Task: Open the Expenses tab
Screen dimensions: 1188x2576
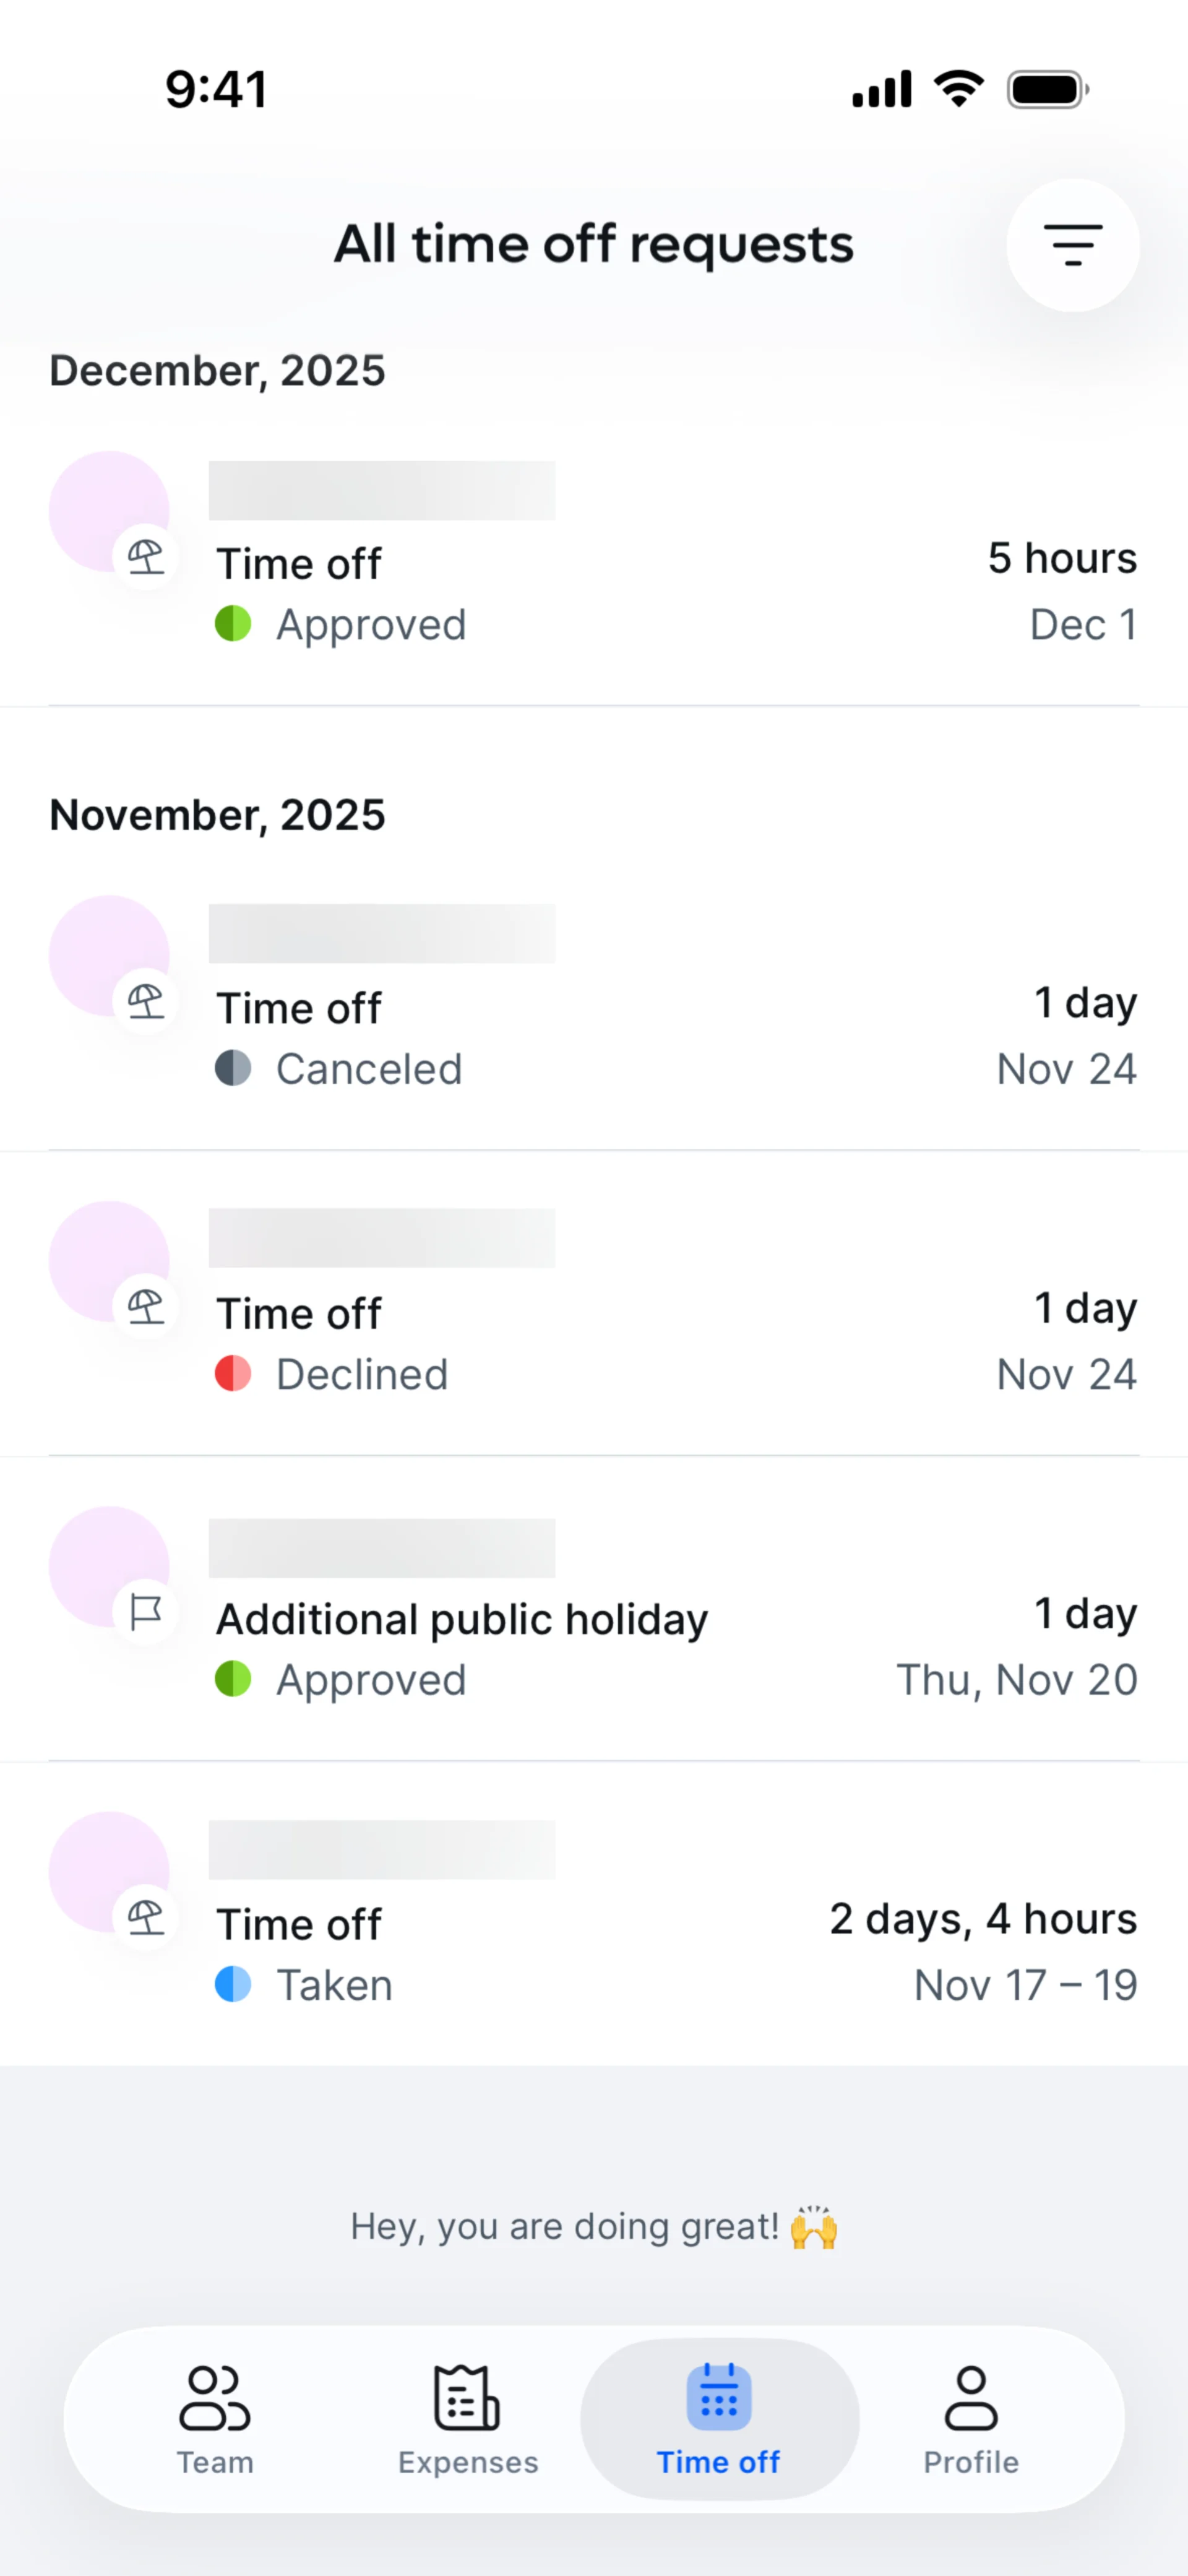Action: (467, 2418)
